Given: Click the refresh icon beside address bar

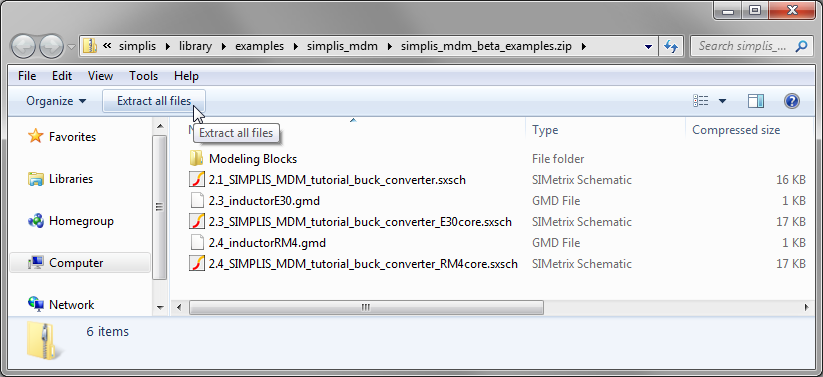Looking at the screenshot, I should pos(671,46).
